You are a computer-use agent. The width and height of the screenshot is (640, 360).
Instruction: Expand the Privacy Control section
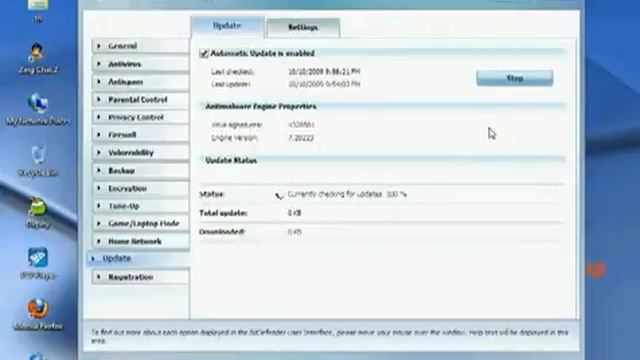141,117
